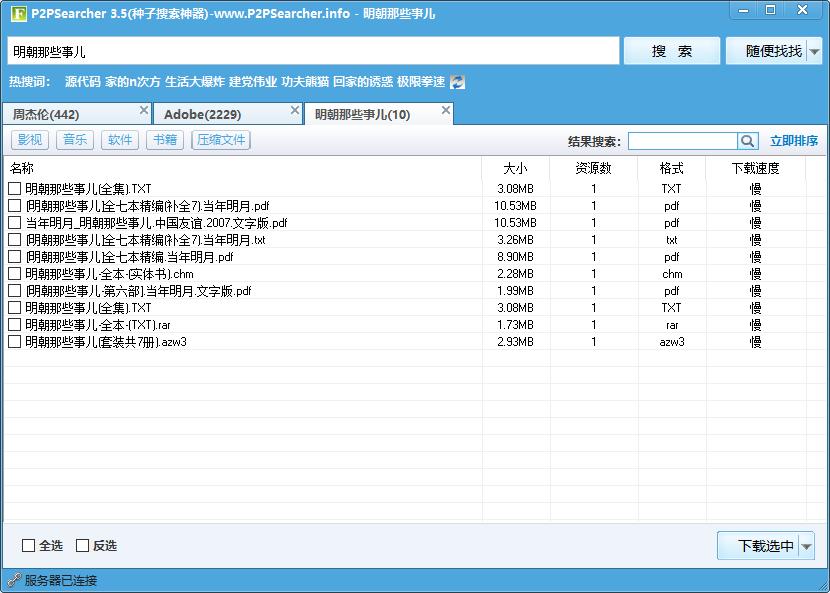Click hot word 生活大爆炸
This screenshot has width=830, height=593.
point(195,82)
